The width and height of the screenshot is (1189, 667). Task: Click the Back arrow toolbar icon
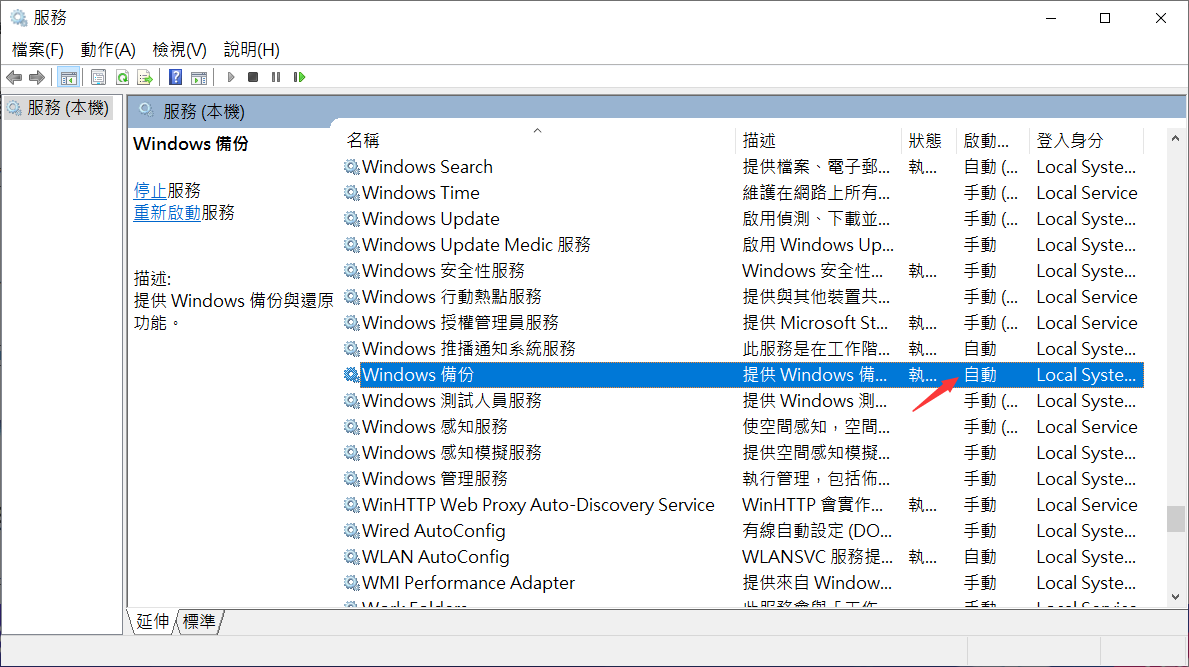[x=14, y=77]
